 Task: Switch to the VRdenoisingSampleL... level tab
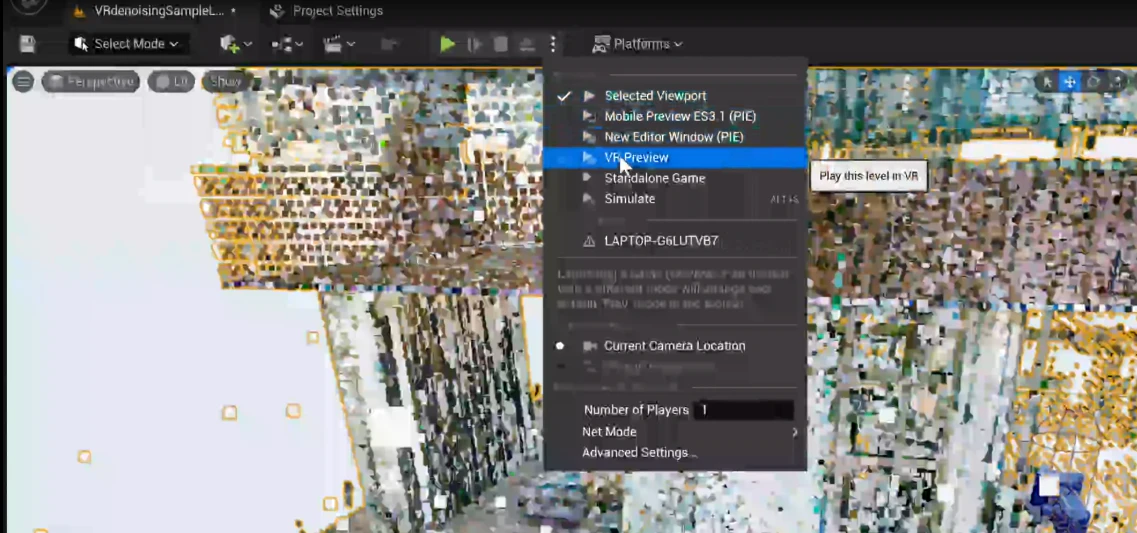[157, 11]
